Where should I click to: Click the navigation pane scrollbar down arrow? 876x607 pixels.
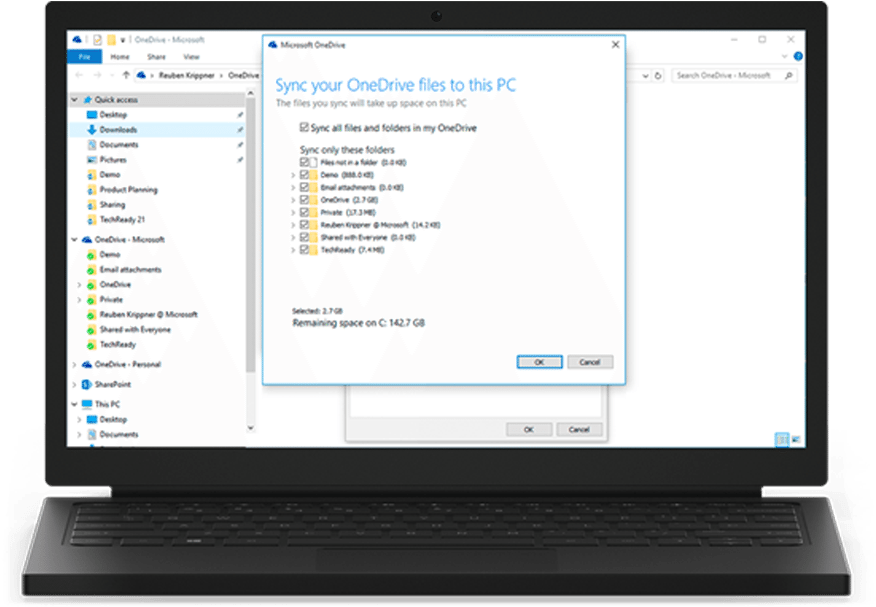point(250,428)
